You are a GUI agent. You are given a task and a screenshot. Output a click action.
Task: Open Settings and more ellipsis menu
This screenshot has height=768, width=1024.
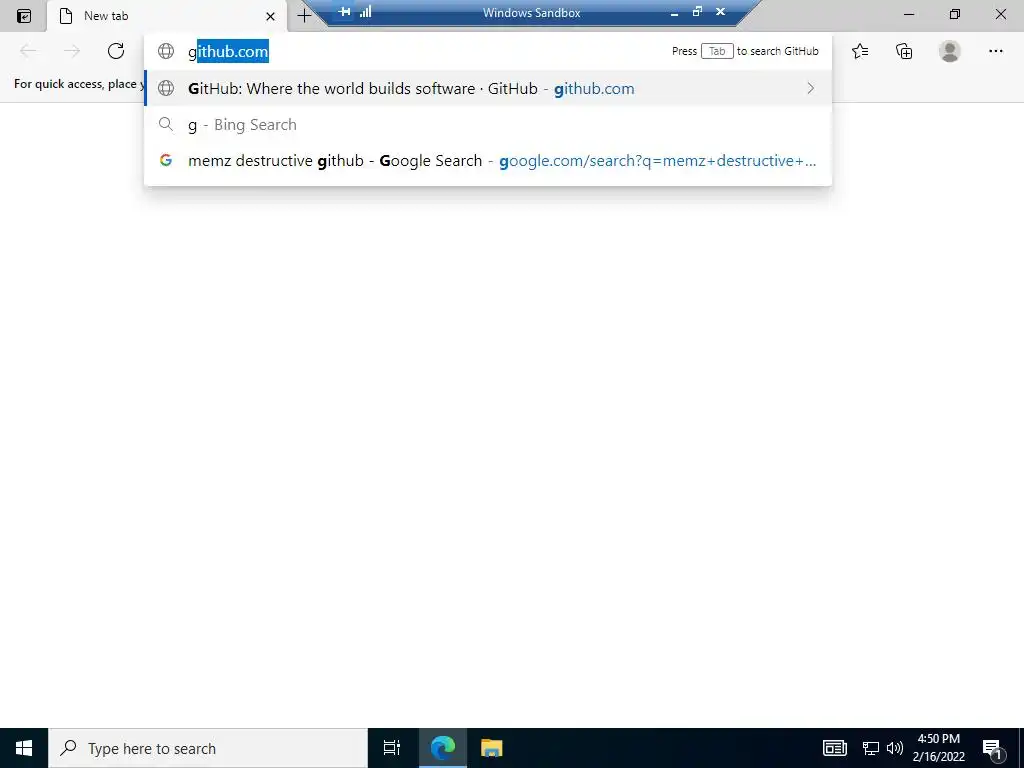pyautogui.click(x=995, y=51)
